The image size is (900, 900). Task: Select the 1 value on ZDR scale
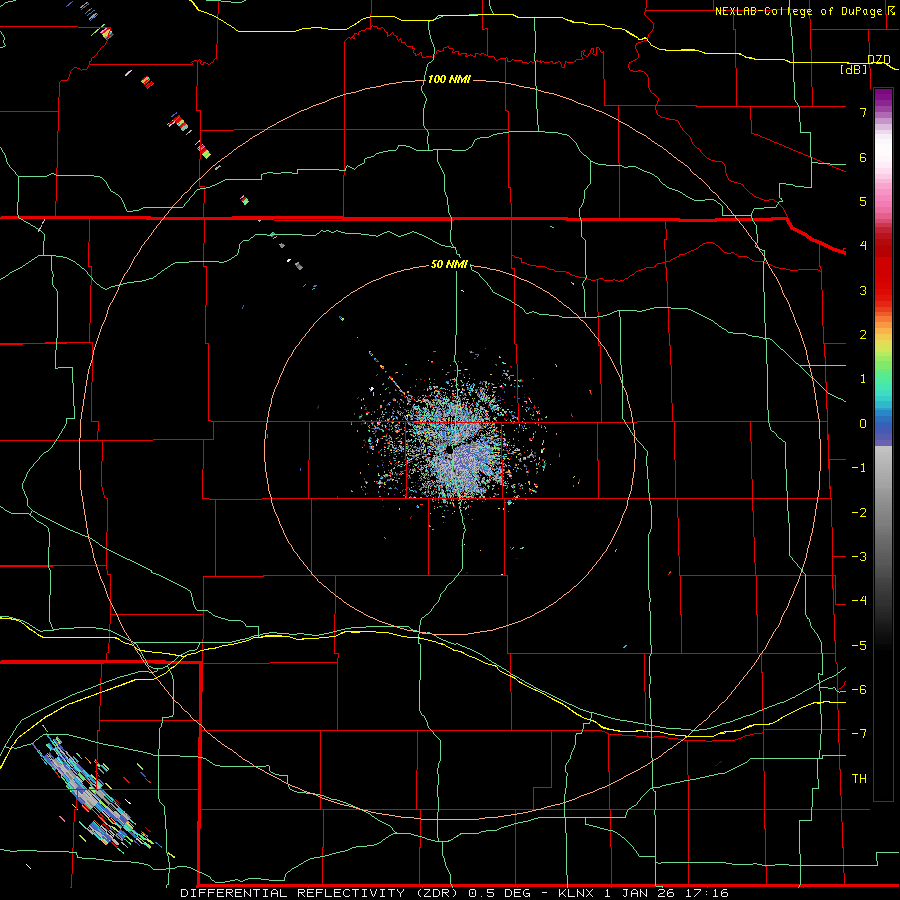point(863,379)
